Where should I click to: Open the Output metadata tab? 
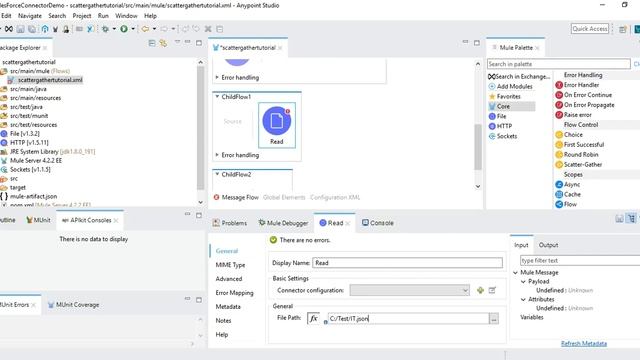tap(548, 245)
